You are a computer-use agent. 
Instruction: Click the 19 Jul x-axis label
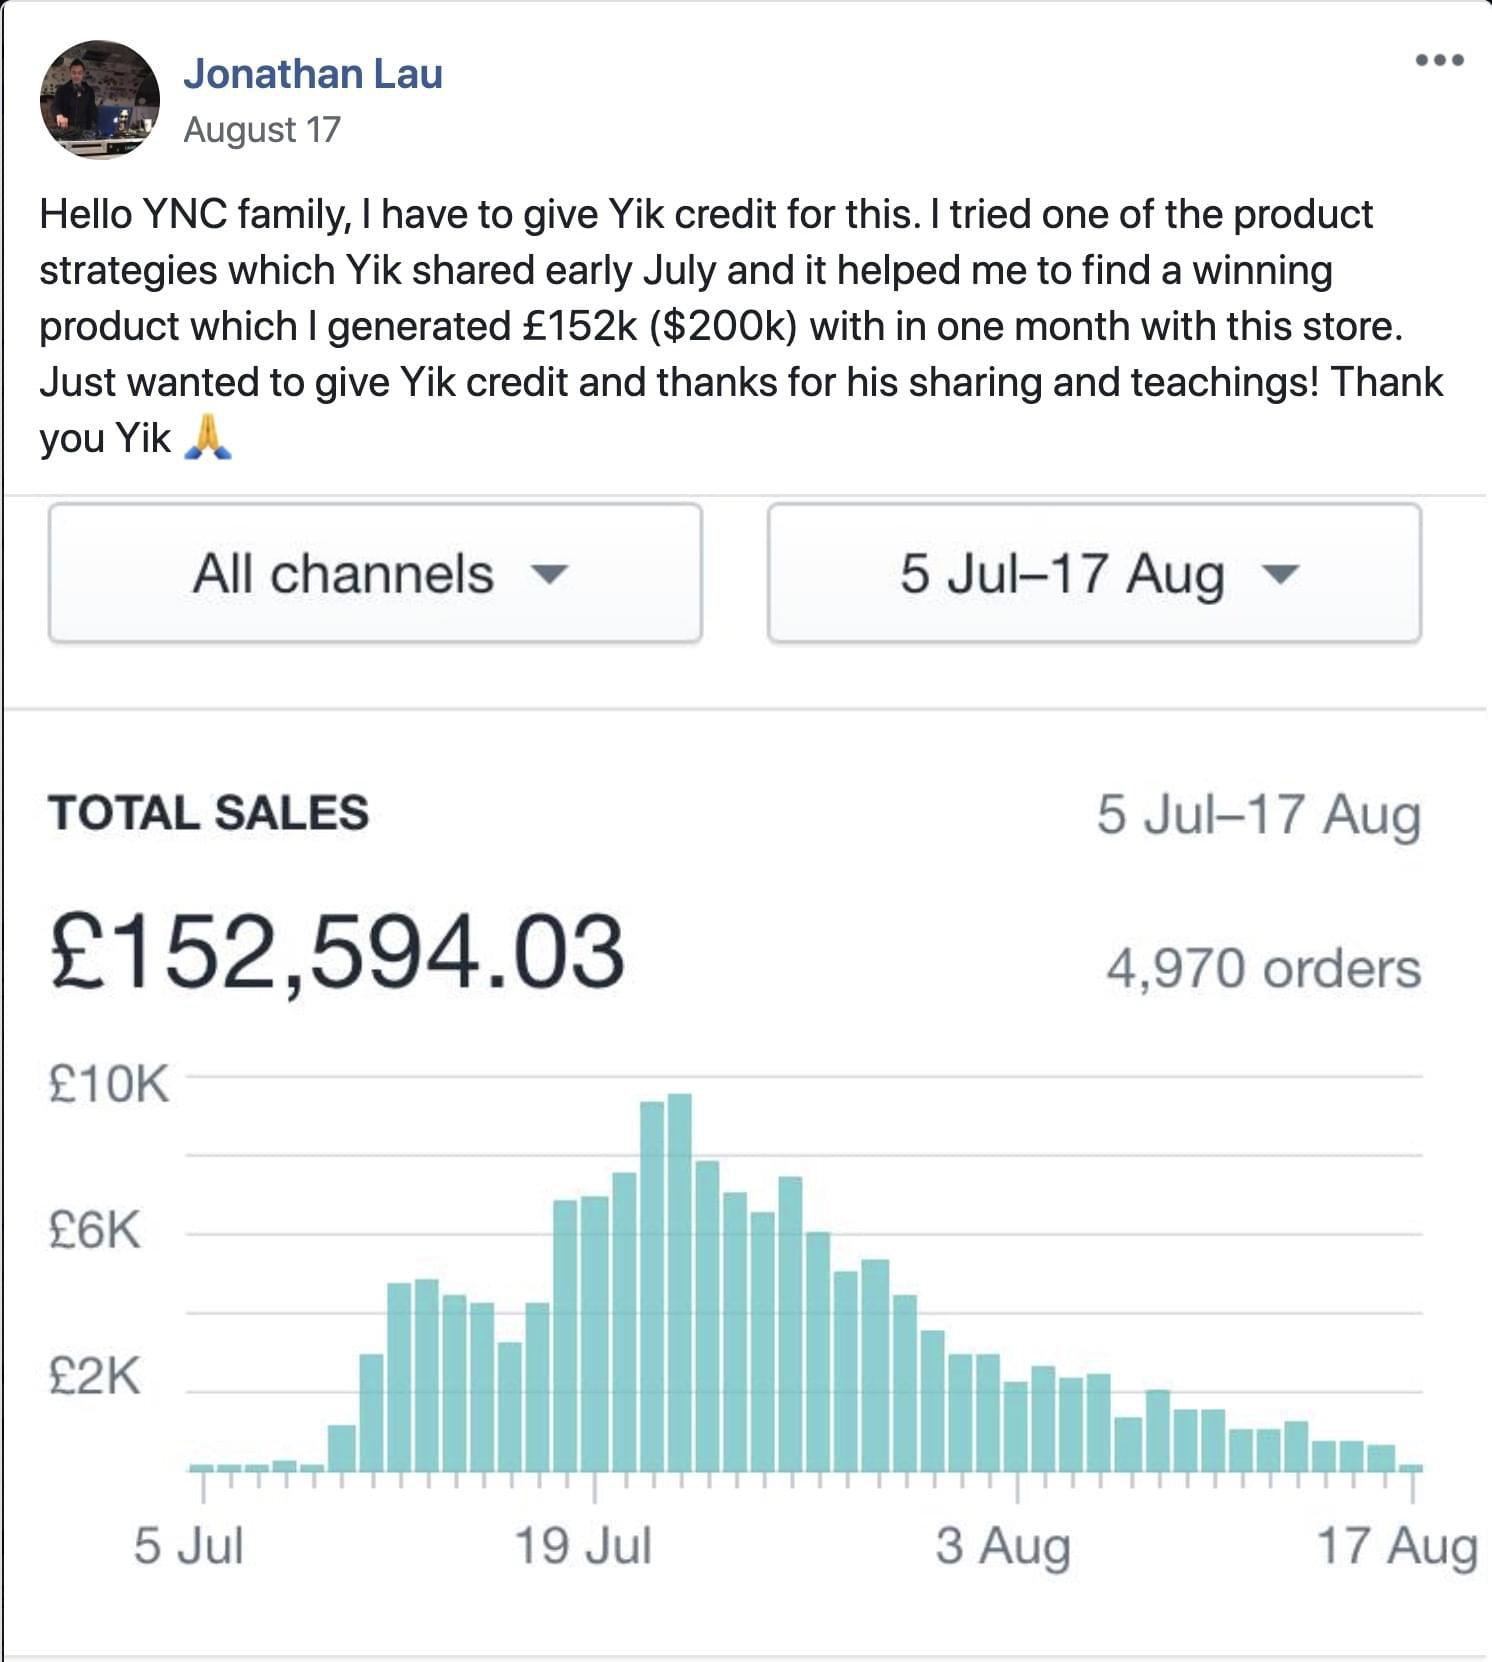583,1546
